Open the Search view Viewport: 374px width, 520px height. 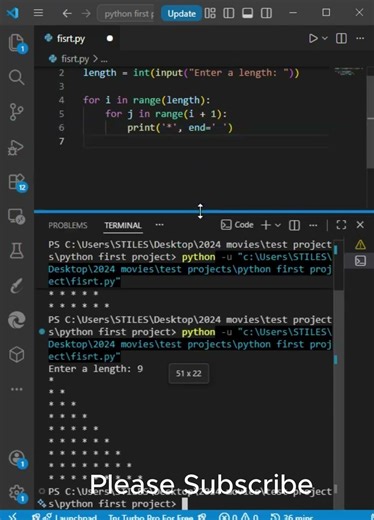(x=16, y=77)
